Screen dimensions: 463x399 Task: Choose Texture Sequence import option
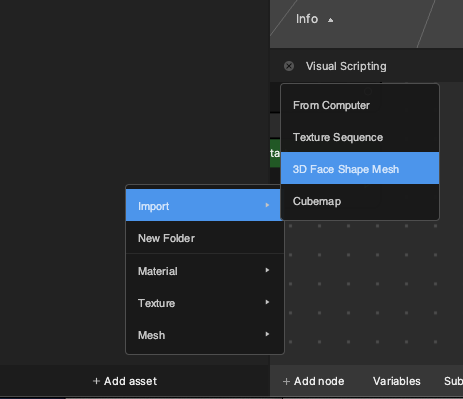360,137
